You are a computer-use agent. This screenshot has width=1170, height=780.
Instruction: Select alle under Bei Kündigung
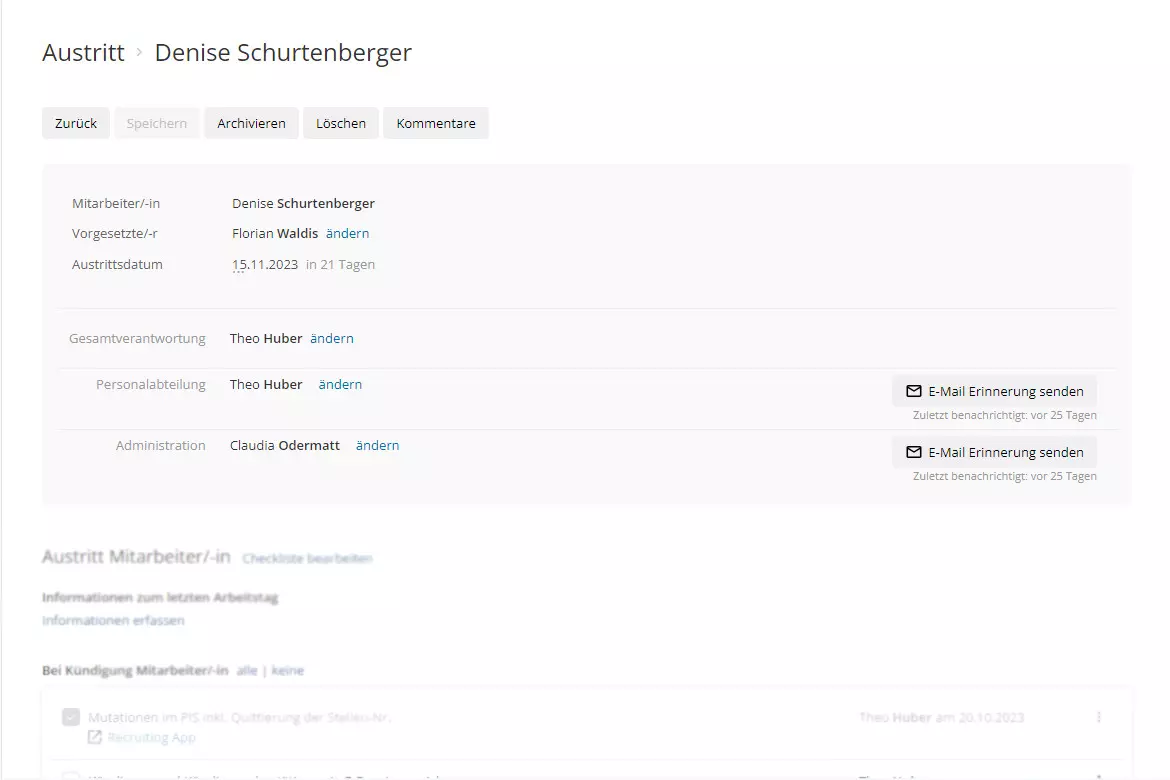pos(246,670)
